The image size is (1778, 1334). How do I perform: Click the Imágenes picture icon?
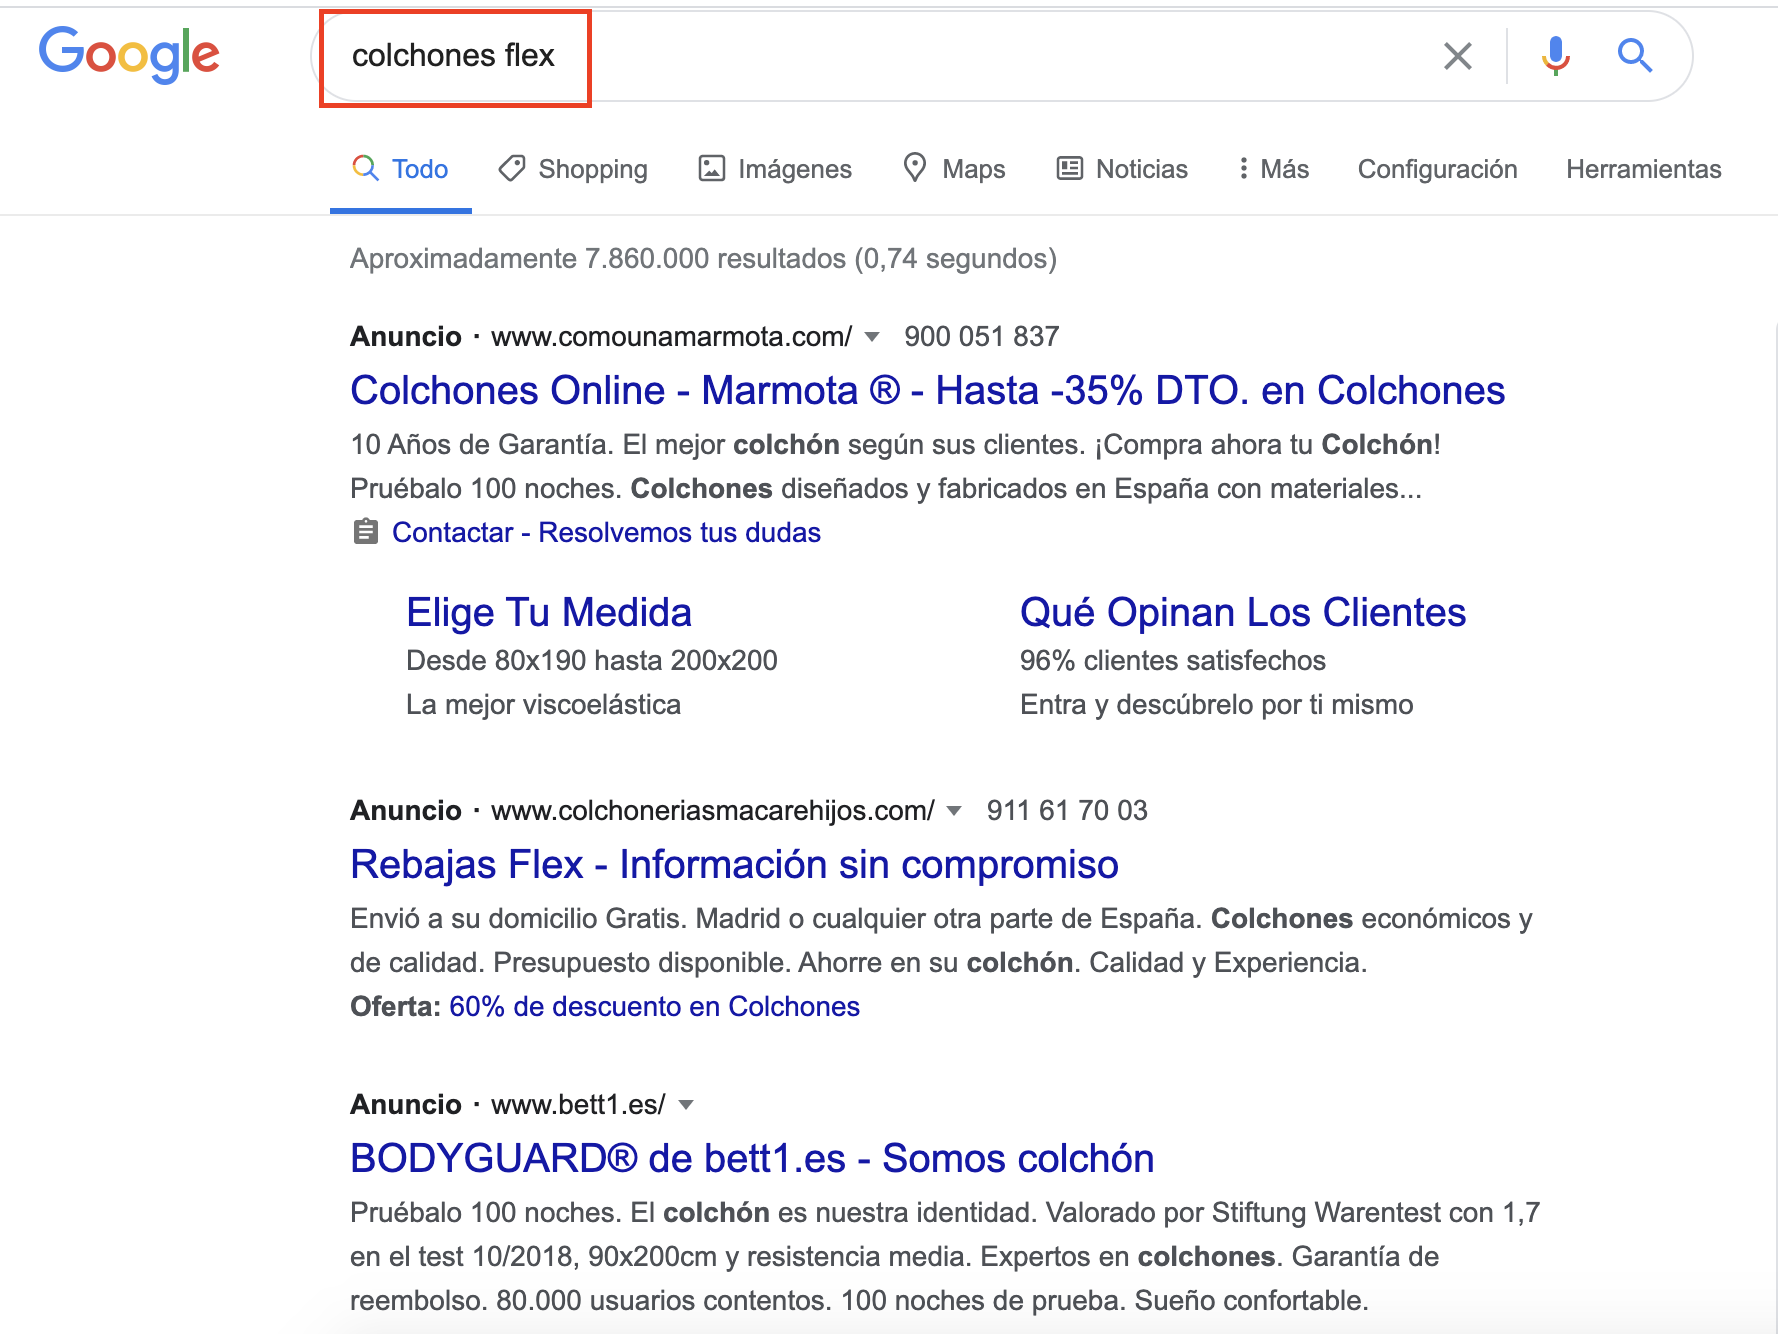tap(711, 168)
